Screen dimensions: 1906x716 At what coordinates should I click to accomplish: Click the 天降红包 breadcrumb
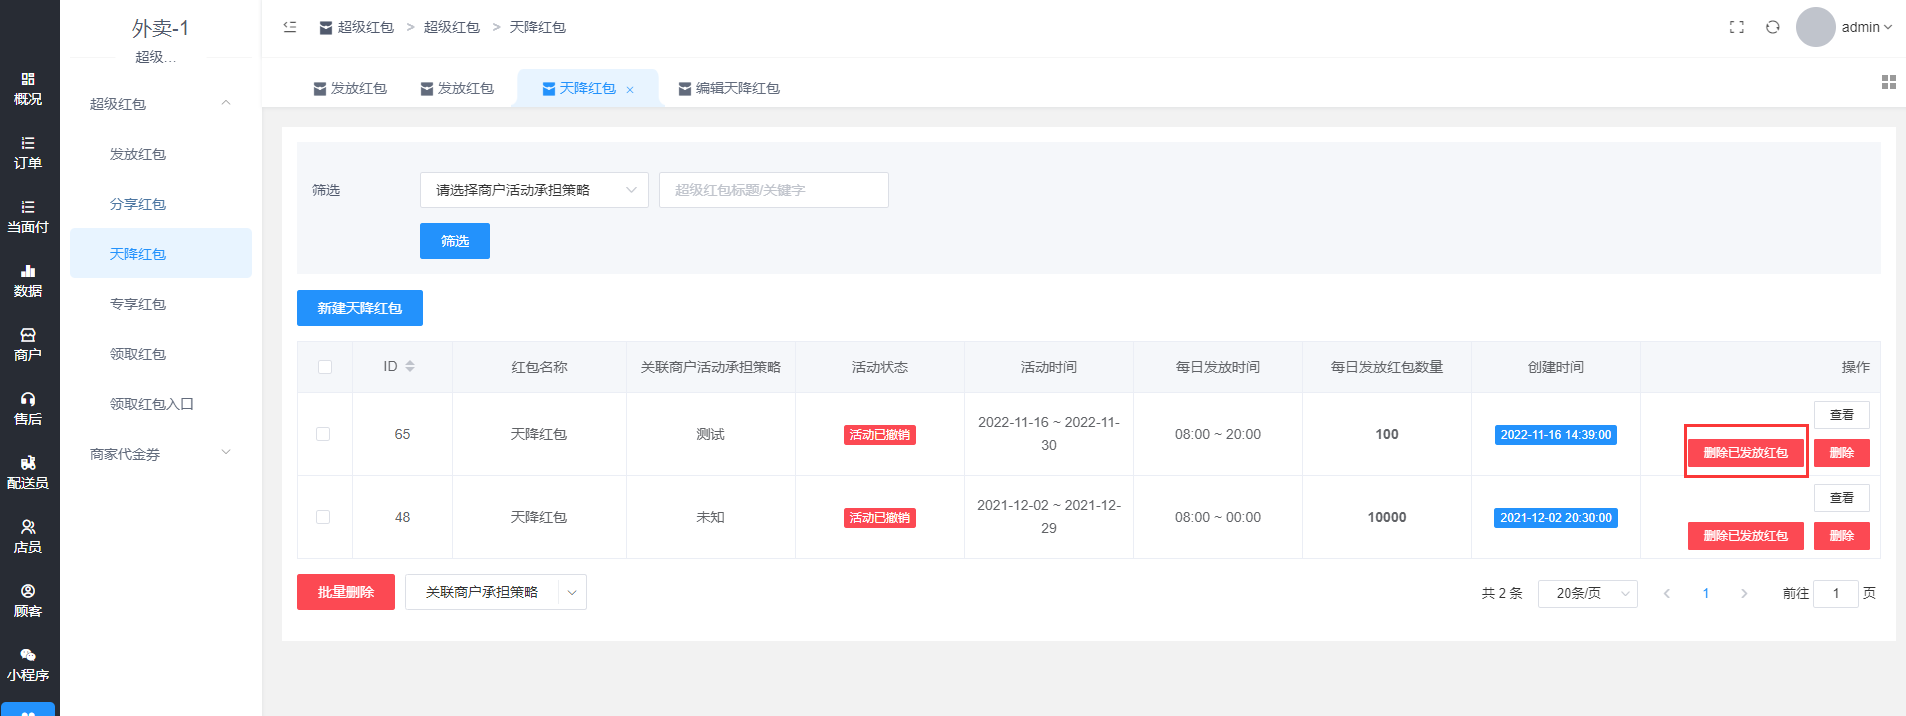[x=538, y=27]
